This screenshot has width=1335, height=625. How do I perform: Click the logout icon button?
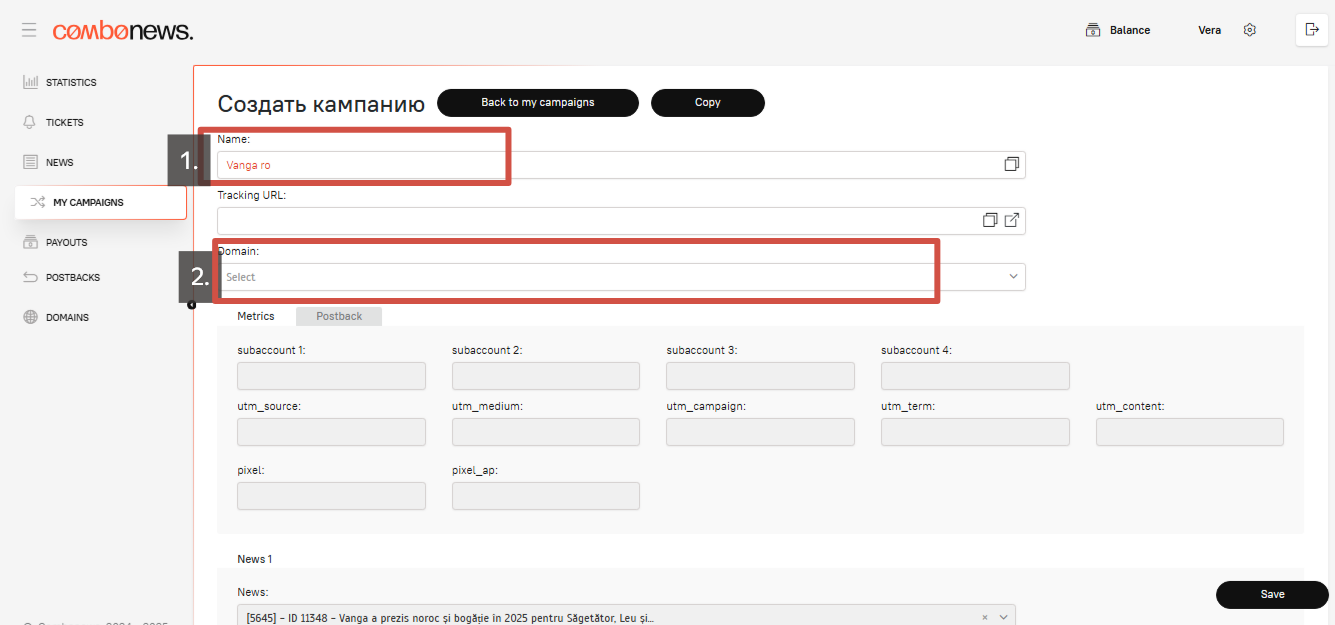coord(1312,30)
